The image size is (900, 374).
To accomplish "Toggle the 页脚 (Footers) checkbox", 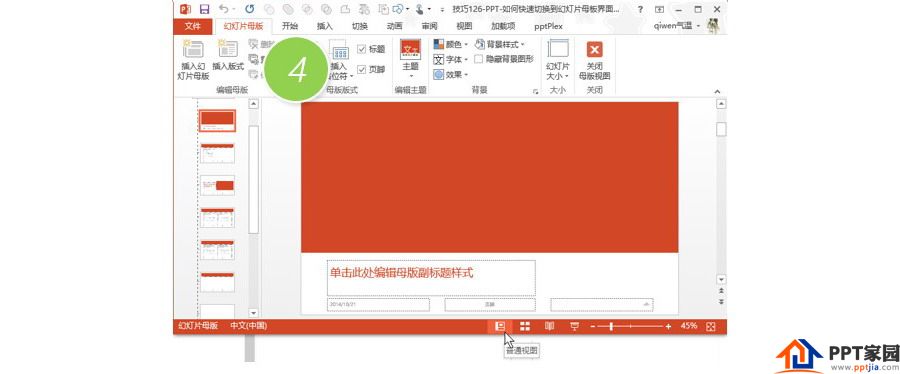I will click(362, 69).
